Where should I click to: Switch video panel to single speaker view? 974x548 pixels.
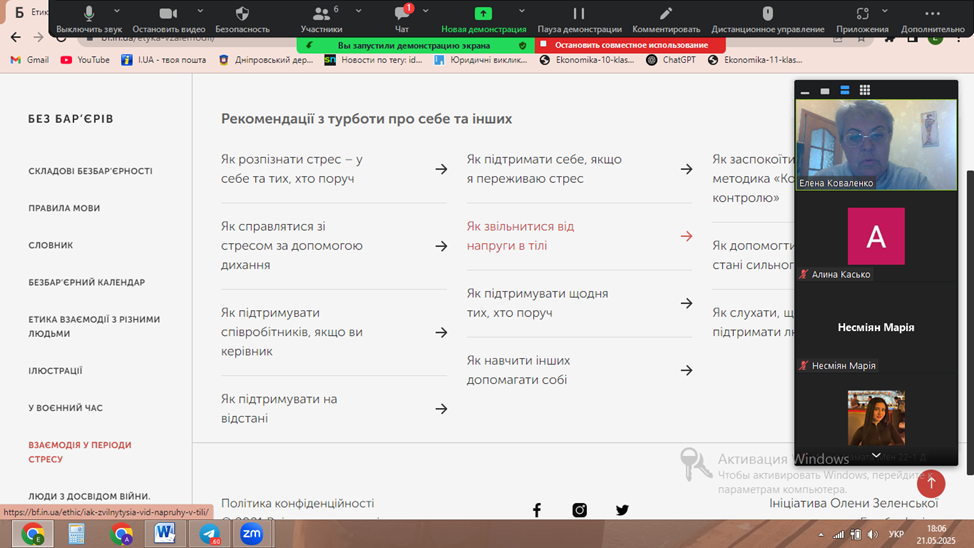[x=825, y=91]
